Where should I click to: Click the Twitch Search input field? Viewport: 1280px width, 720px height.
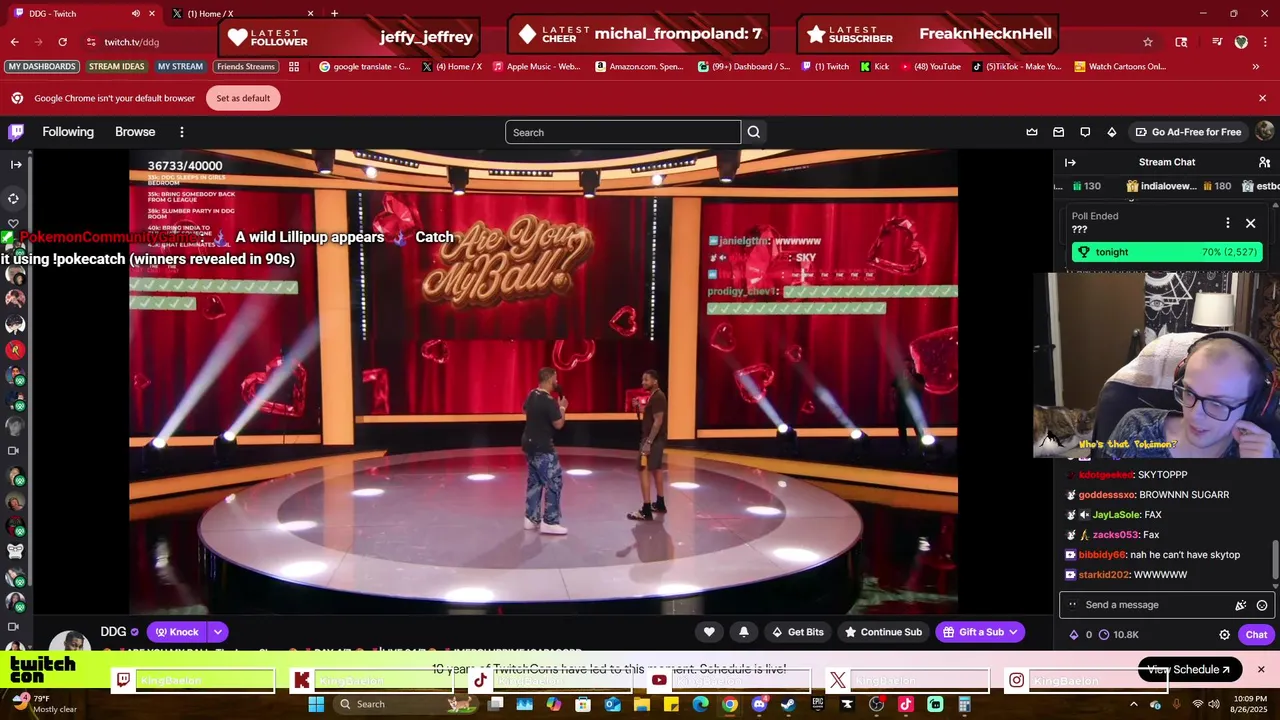coord(623,132)
